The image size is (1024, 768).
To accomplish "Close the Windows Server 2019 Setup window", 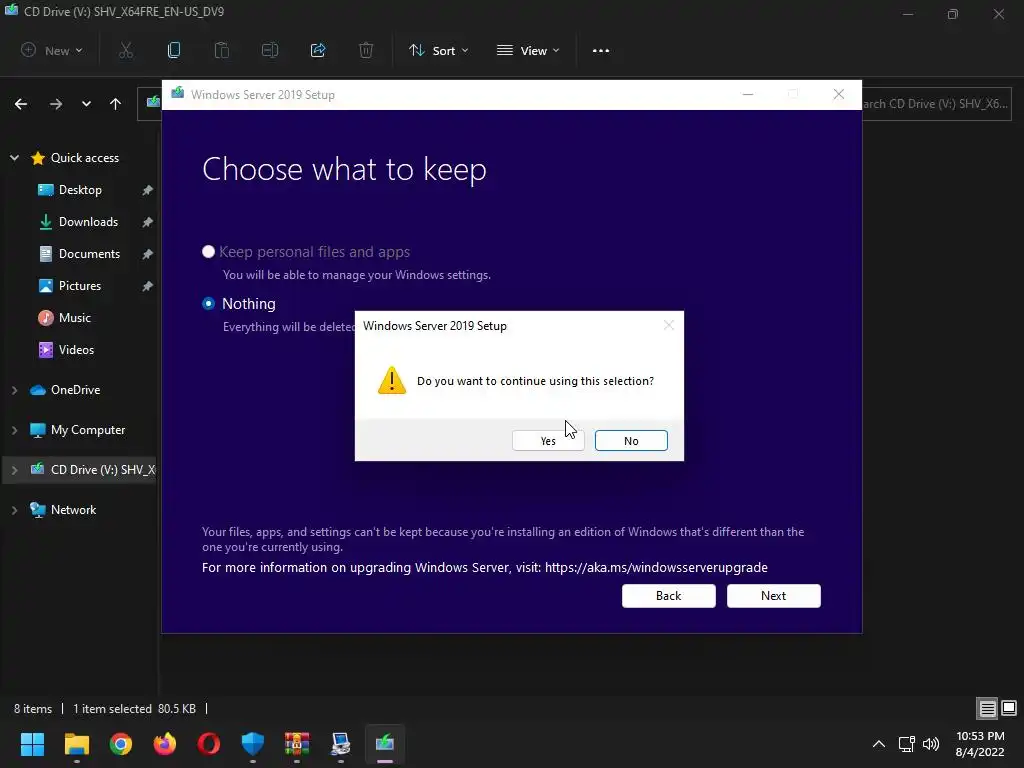I will click(839, 95).
